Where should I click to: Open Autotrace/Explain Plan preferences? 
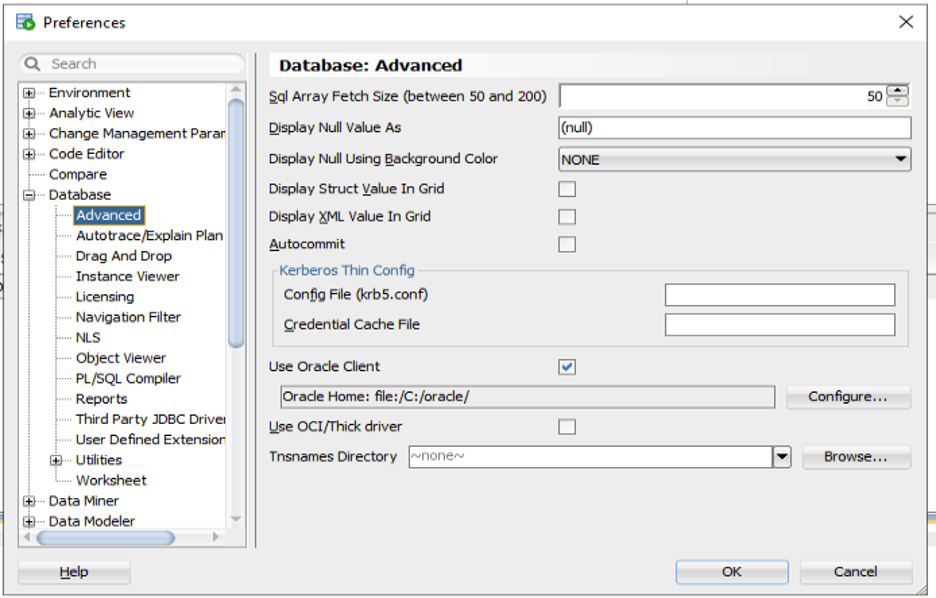[x=149, y=236]
